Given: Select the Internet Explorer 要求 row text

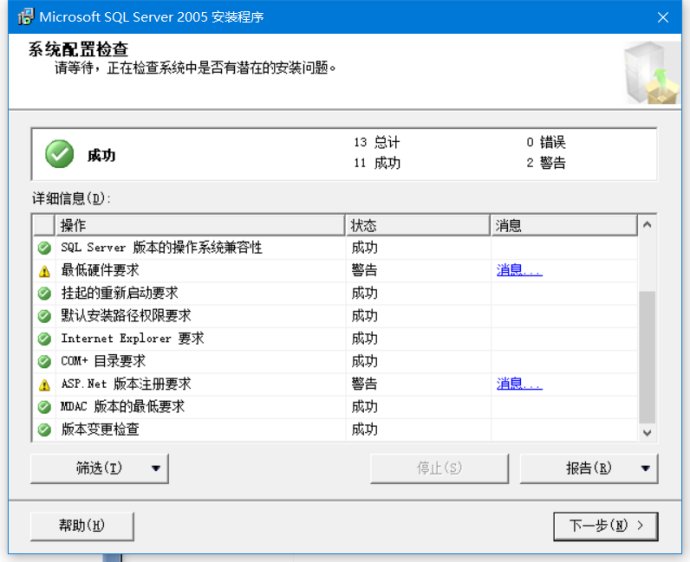Looking at the screenshot, I should (x=132, y=338).
